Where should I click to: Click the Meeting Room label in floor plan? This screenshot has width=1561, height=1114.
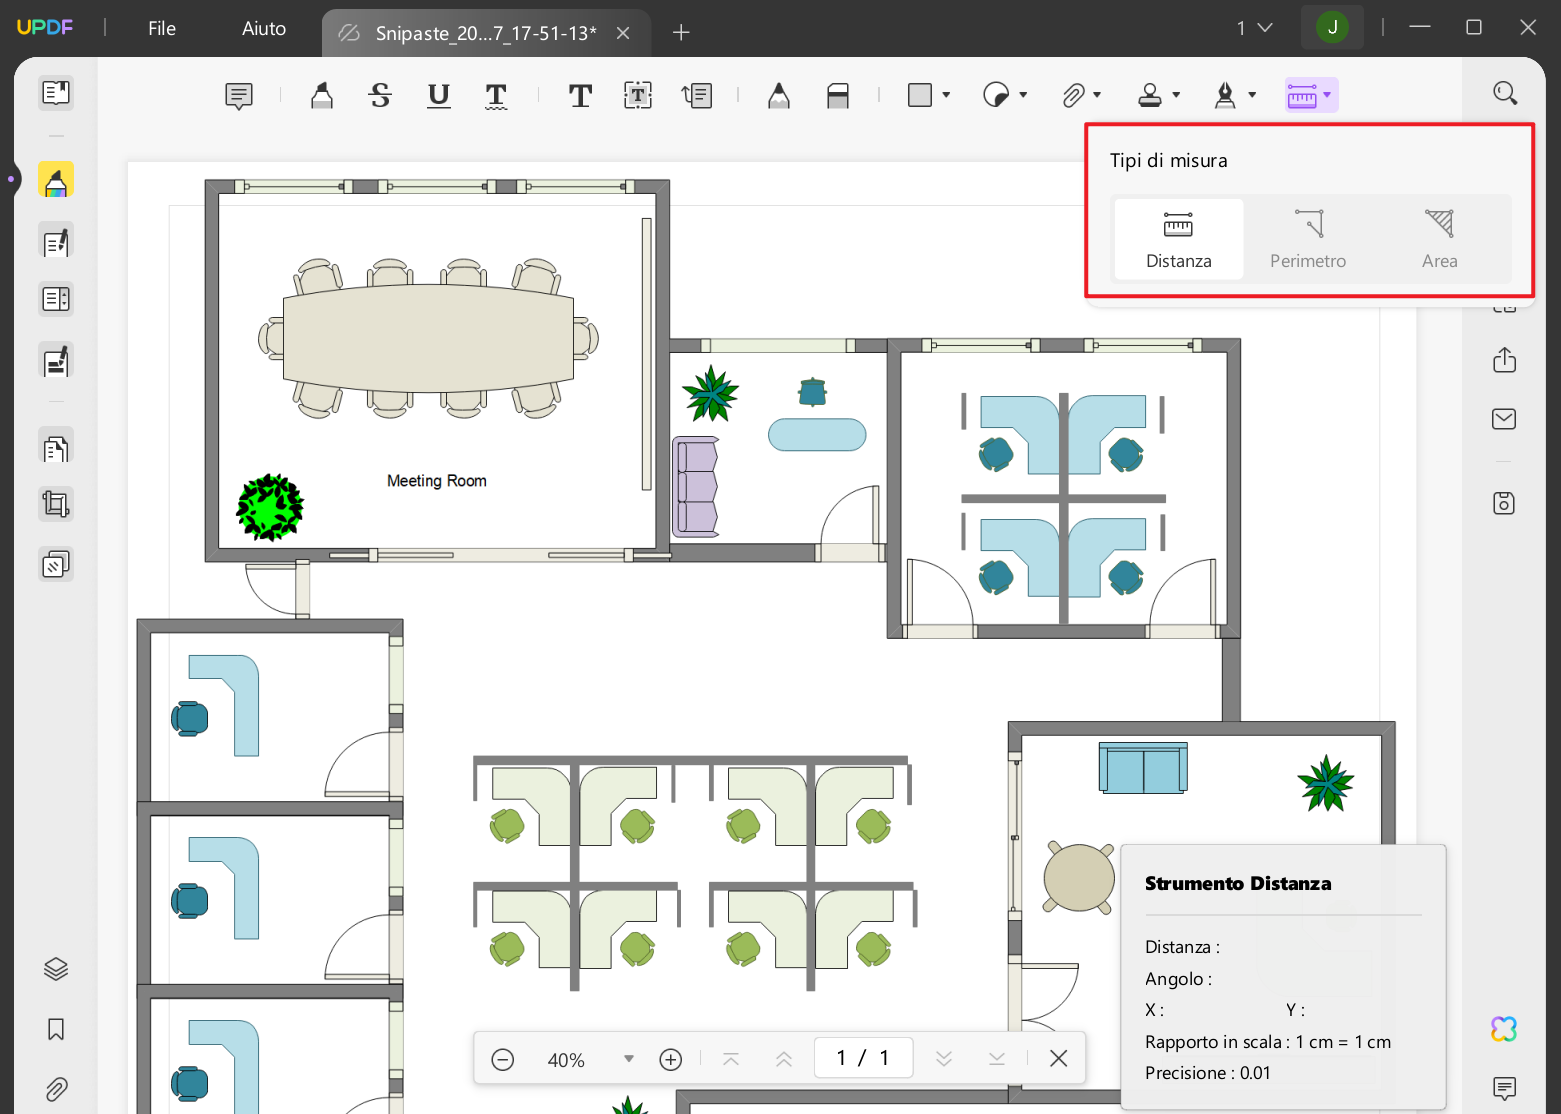click(x=437, y=481)
